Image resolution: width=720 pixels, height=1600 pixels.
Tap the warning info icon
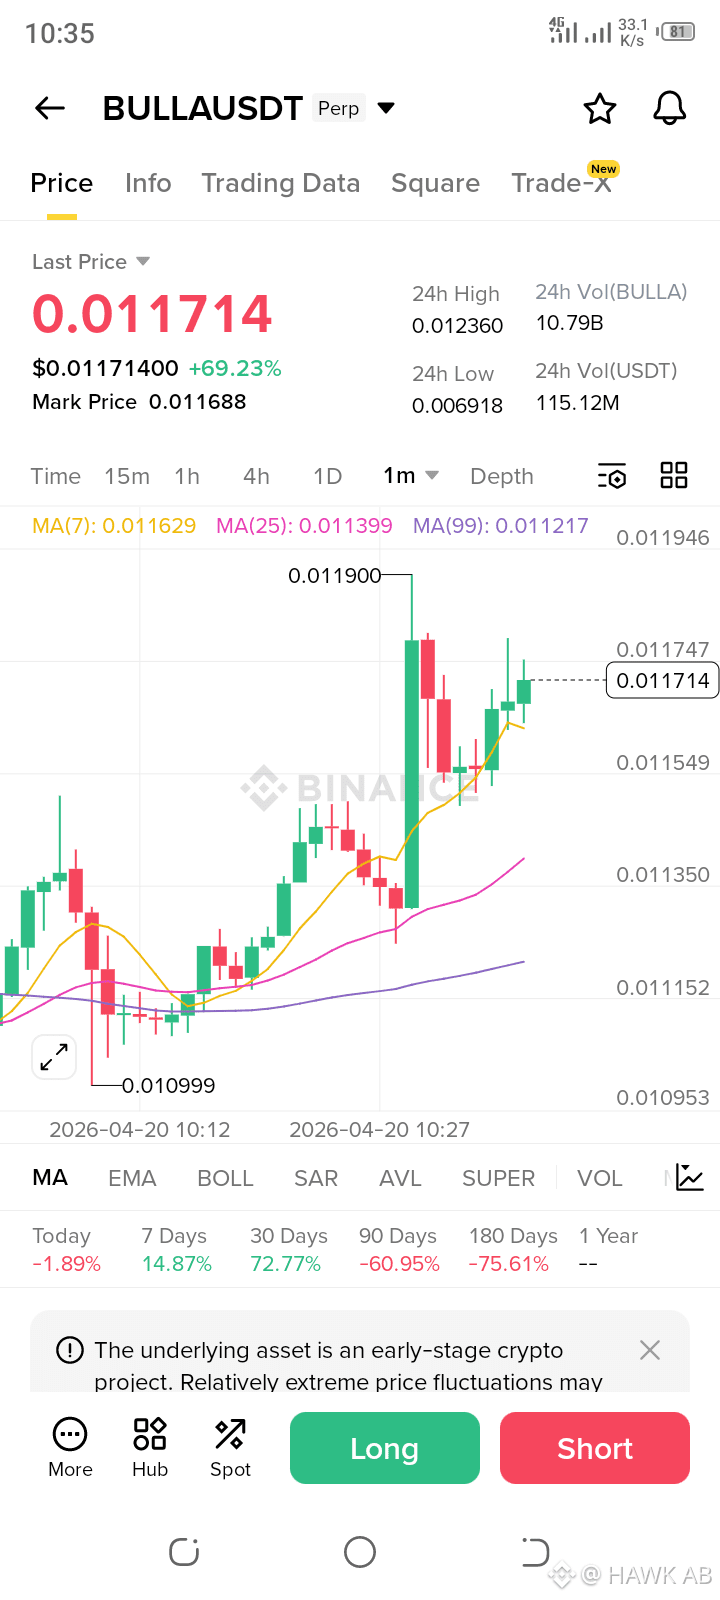point(70,1350)
